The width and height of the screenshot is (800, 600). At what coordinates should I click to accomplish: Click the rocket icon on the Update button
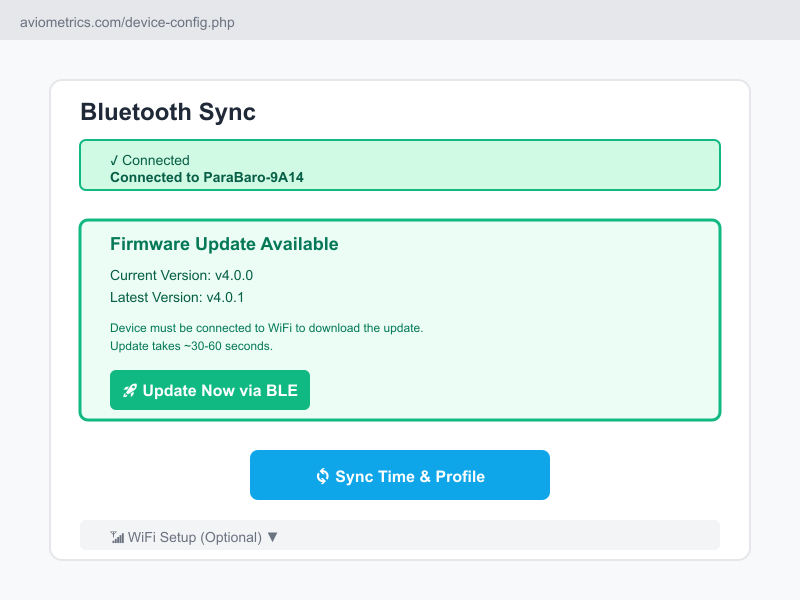click(x=129, y=390)
